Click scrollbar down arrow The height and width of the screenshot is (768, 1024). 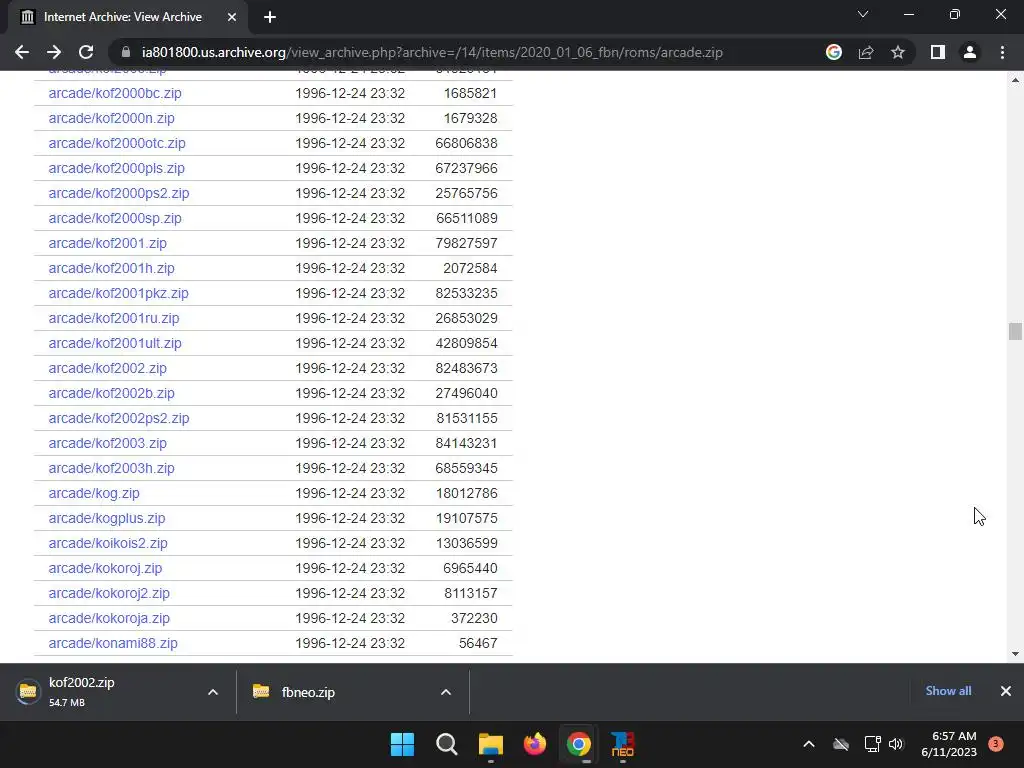click(x=1015, y=654)
